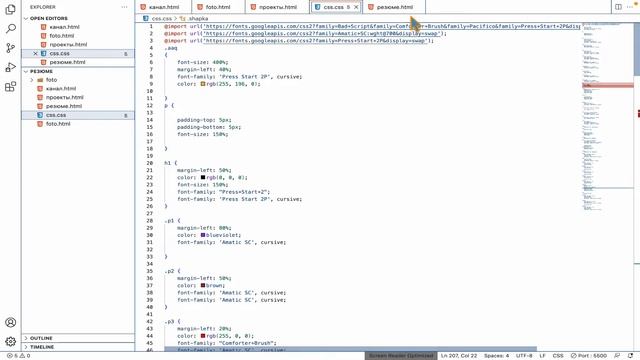Viewport: 640px width, 360px height.
Task: Collapse the Open Editors section
Action: [x=49, y=18]
